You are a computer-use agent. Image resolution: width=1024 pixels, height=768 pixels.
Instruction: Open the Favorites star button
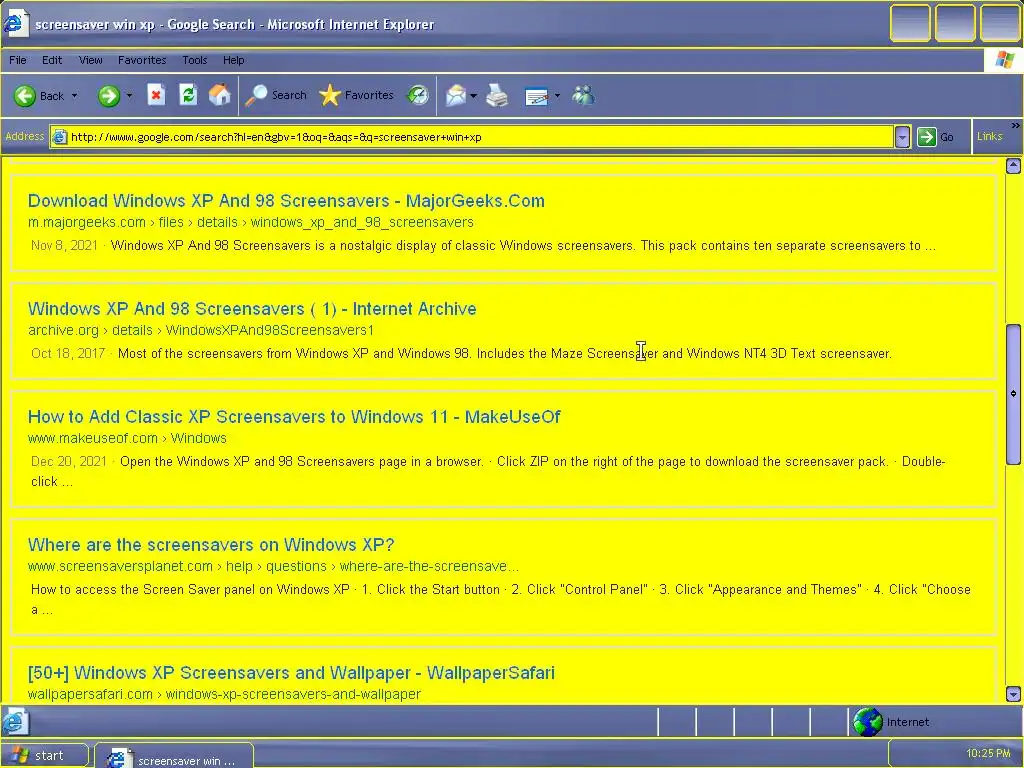357,95
